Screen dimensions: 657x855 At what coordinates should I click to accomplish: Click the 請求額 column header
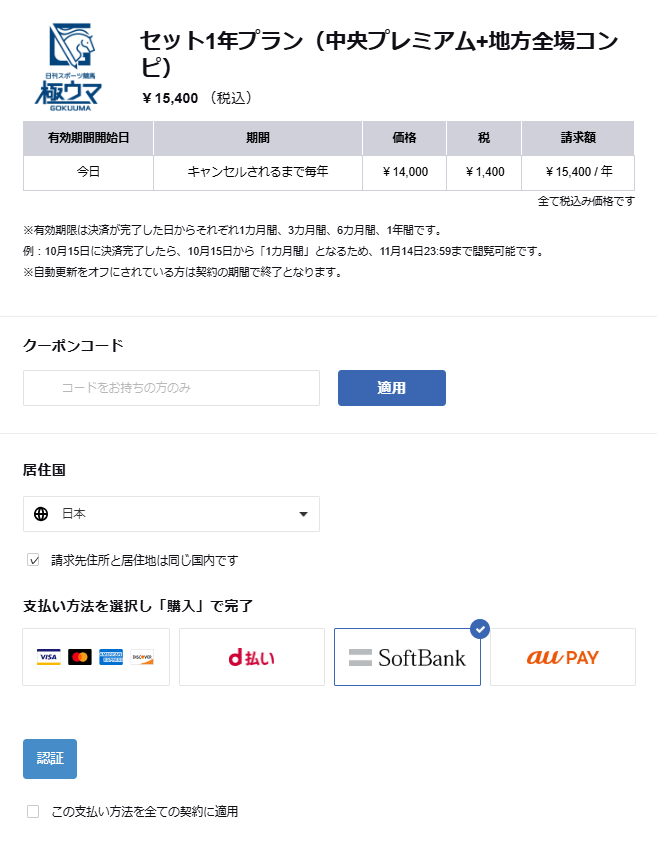tap(578, 138)
